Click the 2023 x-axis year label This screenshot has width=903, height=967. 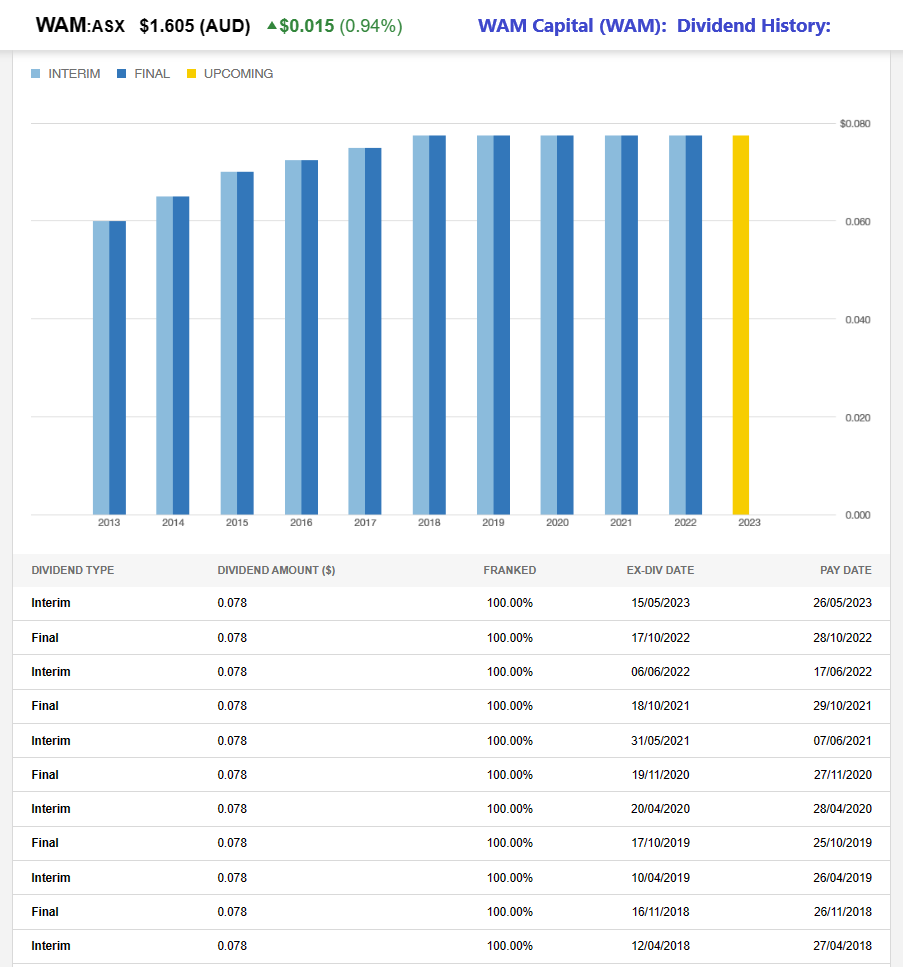(x=749, y=522)
